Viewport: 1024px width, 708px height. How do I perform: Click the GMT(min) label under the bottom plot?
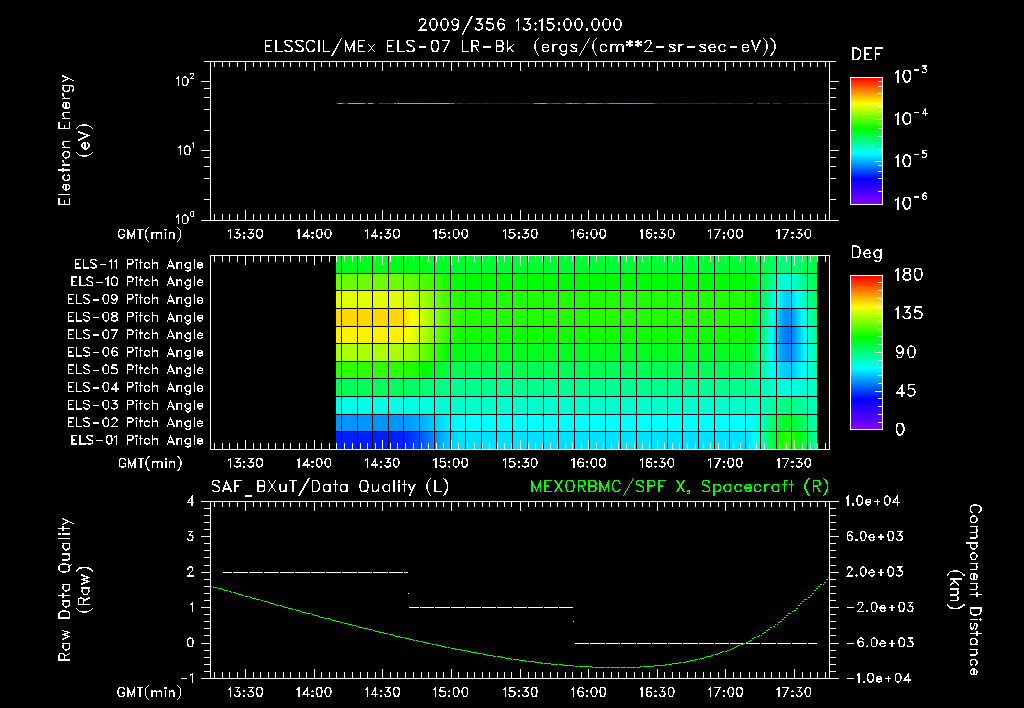coord(150,693)
